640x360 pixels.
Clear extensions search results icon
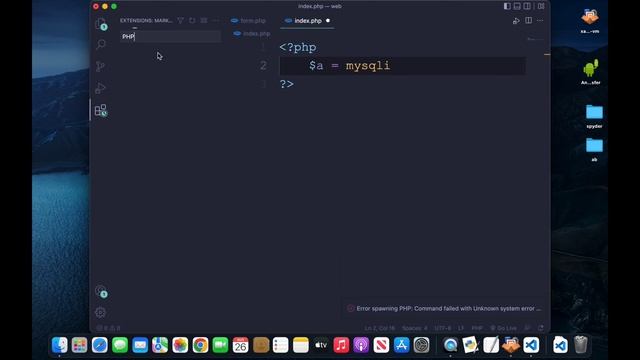[x=204, y=20]
